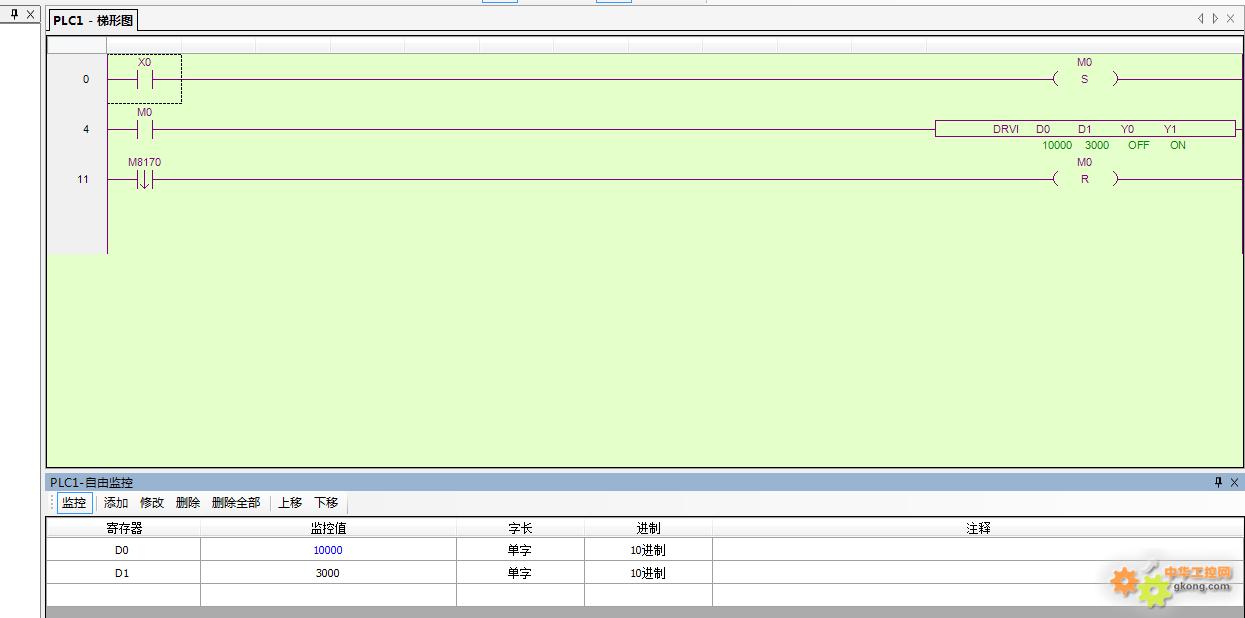Select the M0 set coil
This screenshot has height=618, width=1245.
(x=1085, y=79)
